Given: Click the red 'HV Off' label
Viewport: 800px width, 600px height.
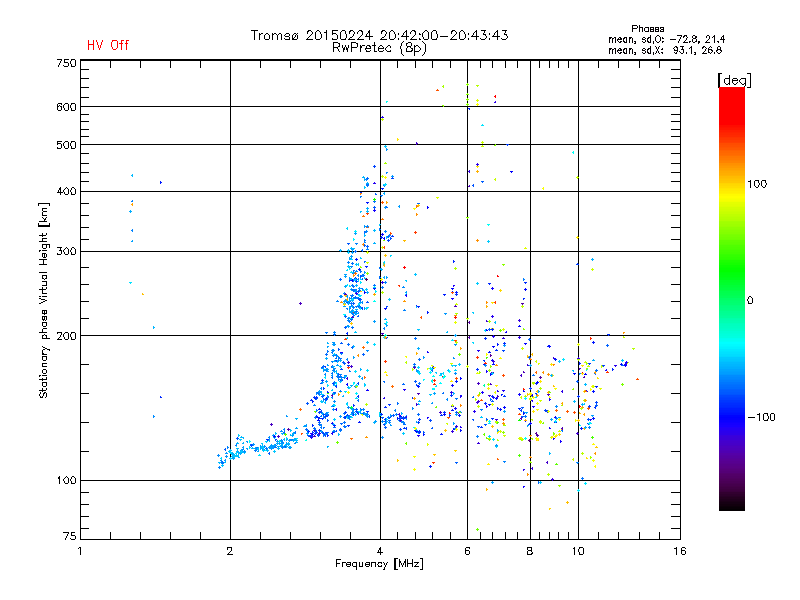Looking at the screenshot, I should click(108, 45).
